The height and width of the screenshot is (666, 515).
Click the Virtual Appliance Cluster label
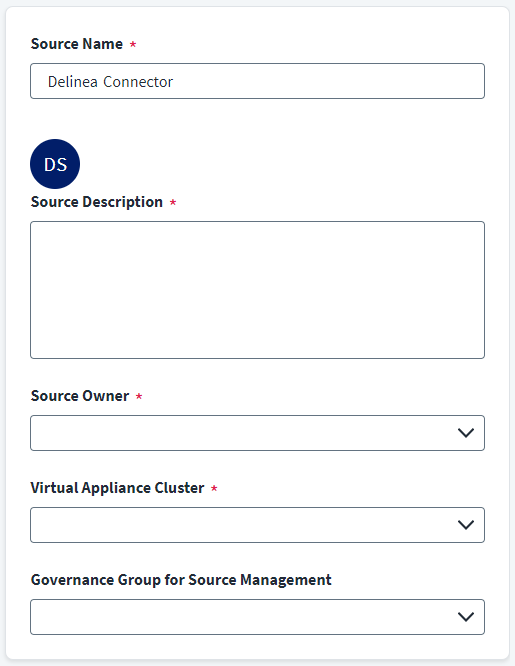click(117, 488)
